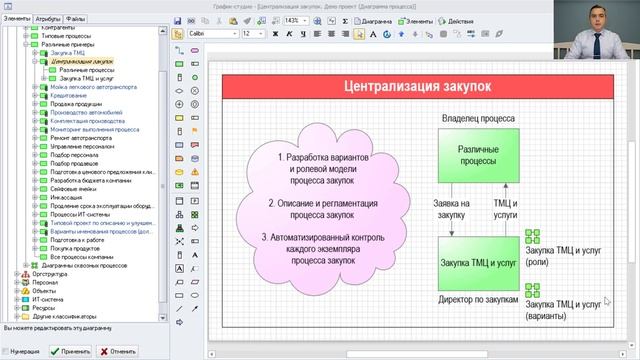Expand the Оргструктура tree node
The image size is (640, 360).
(x=17, y=274)
